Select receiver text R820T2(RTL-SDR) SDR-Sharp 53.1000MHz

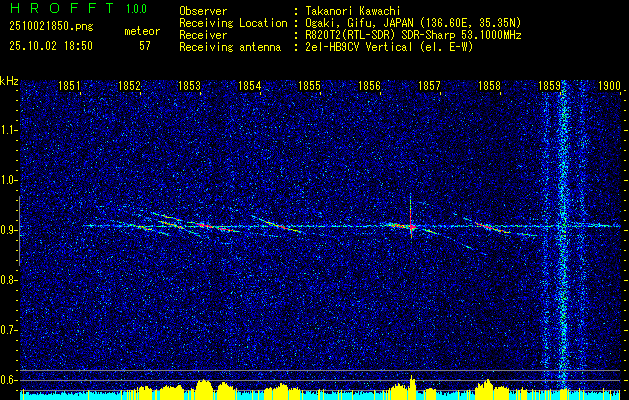coord(413,35)
